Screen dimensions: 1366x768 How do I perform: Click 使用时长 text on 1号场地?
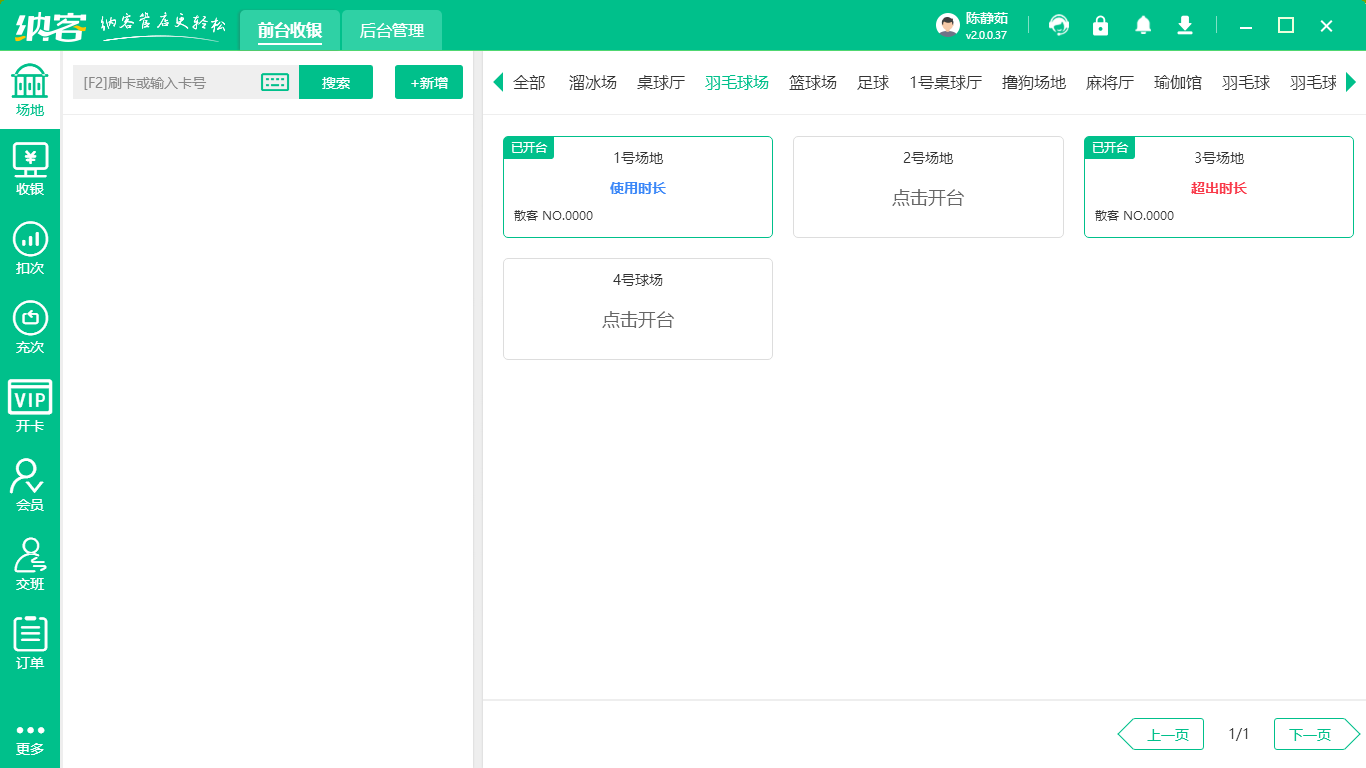pos(638,188)
